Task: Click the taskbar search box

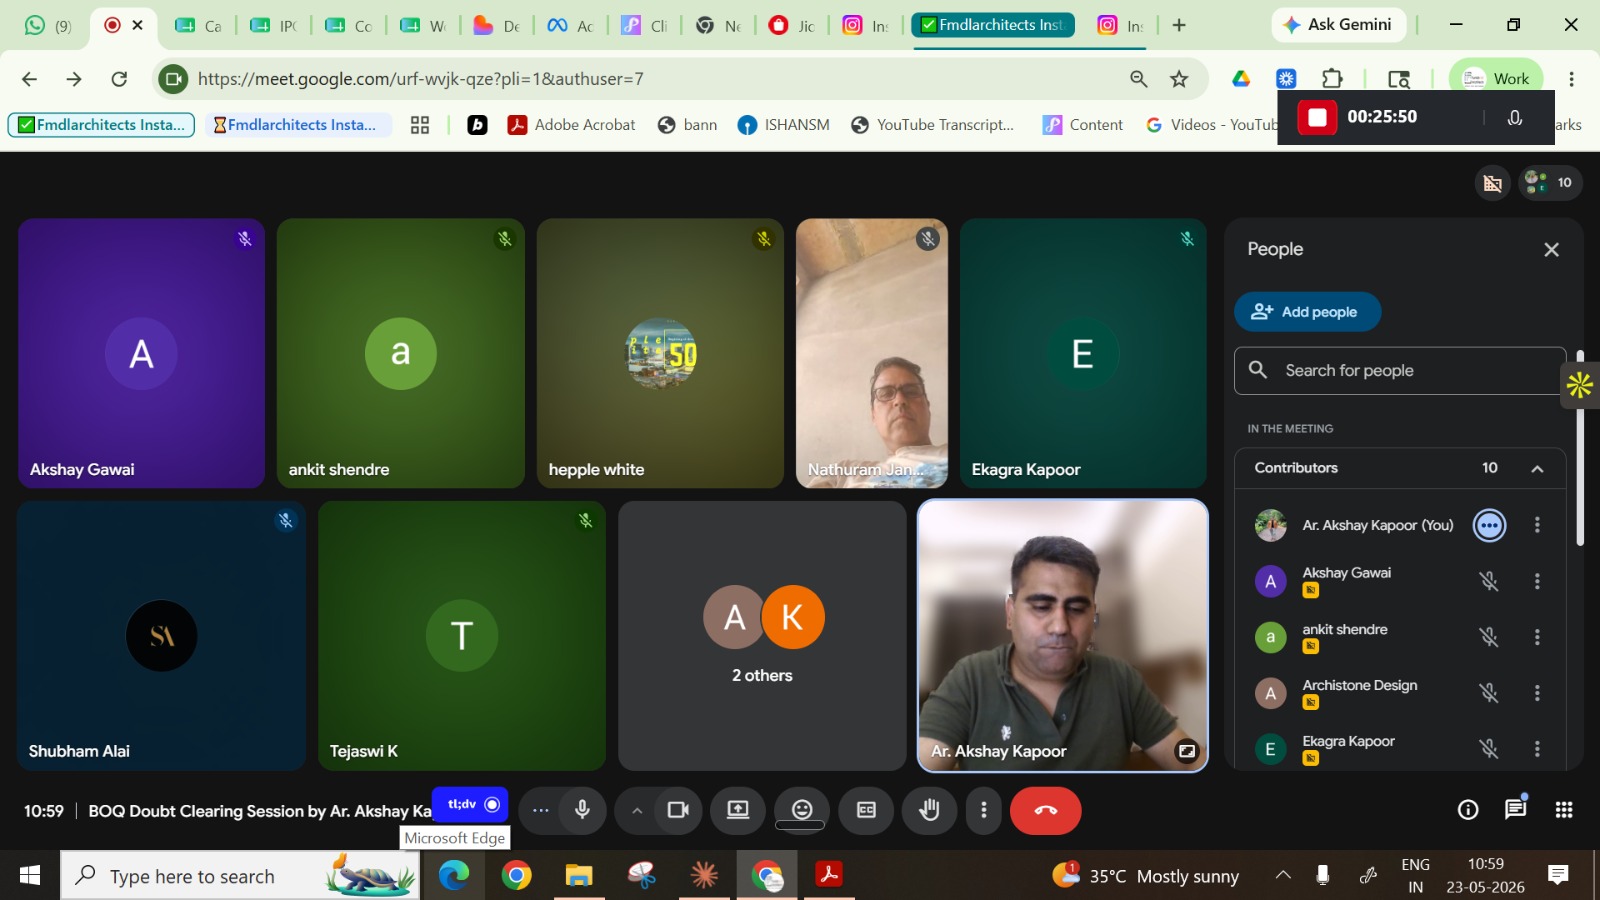Action: pos(240,876)
